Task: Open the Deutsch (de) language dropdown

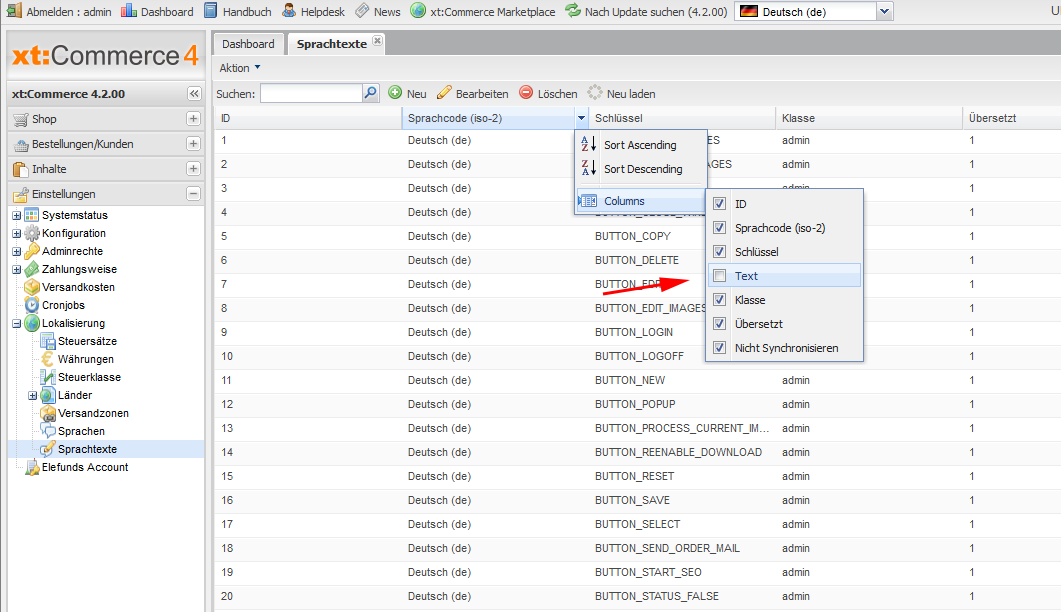Action: [884, 12]
